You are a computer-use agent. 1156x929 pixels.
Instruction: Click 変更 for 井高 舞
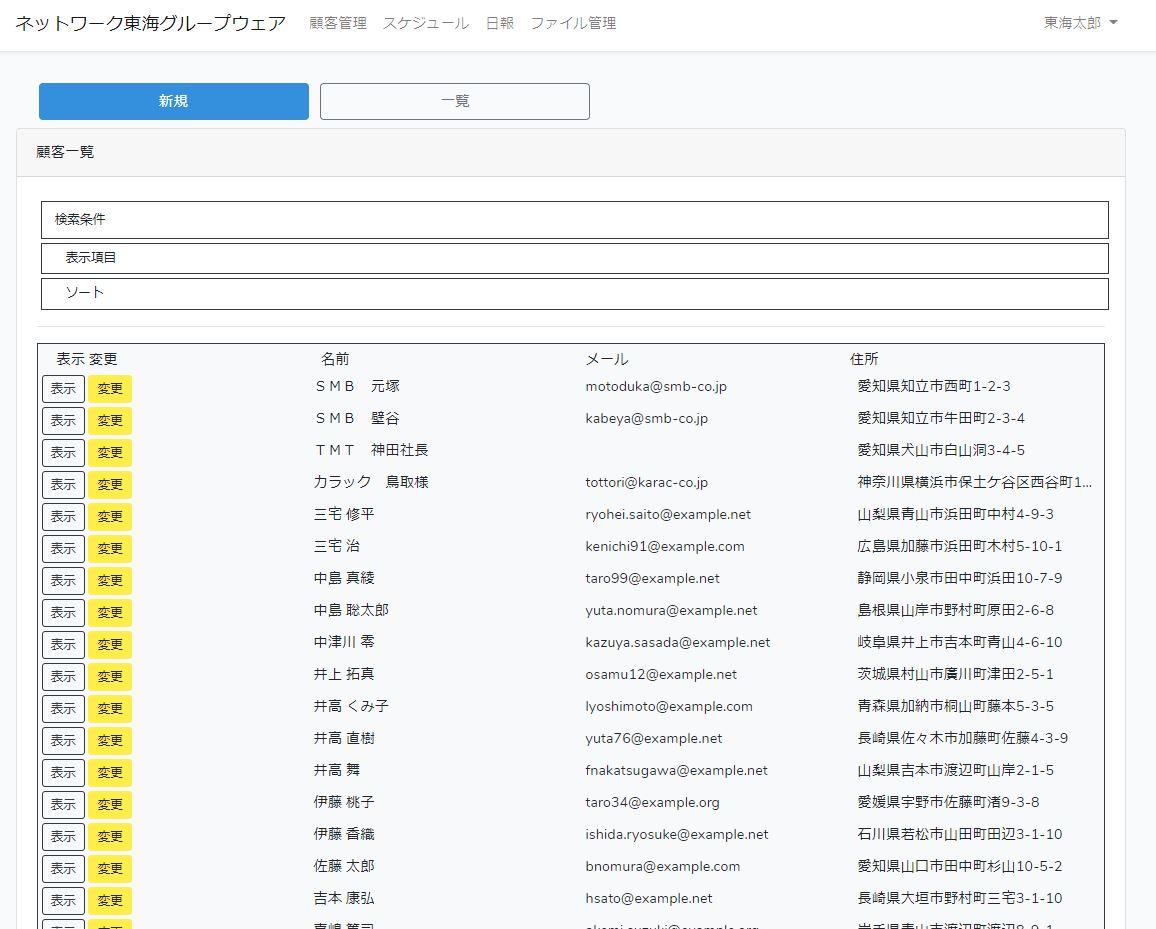[x=110, y=773]
